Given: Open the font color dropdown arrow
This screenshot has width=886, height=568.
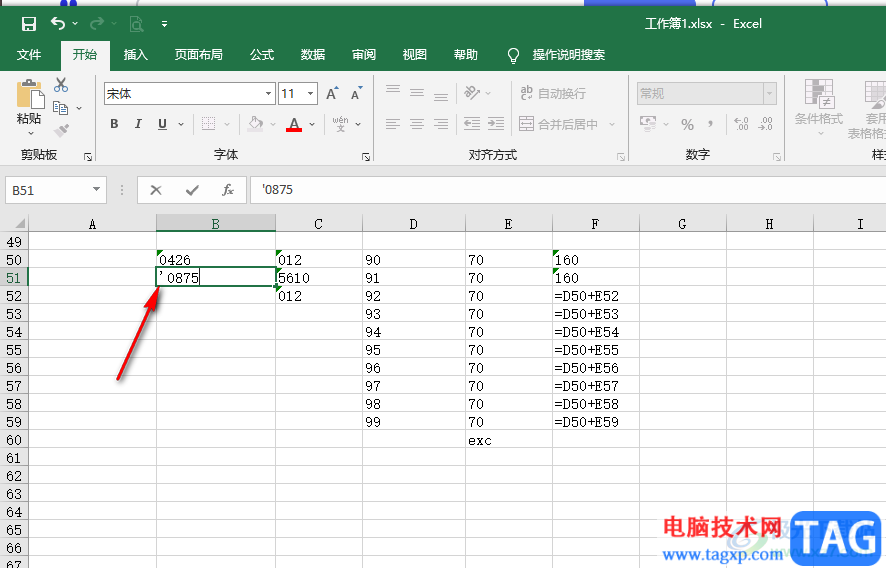Looking at the screenshot, I should (x=312, y=124).
